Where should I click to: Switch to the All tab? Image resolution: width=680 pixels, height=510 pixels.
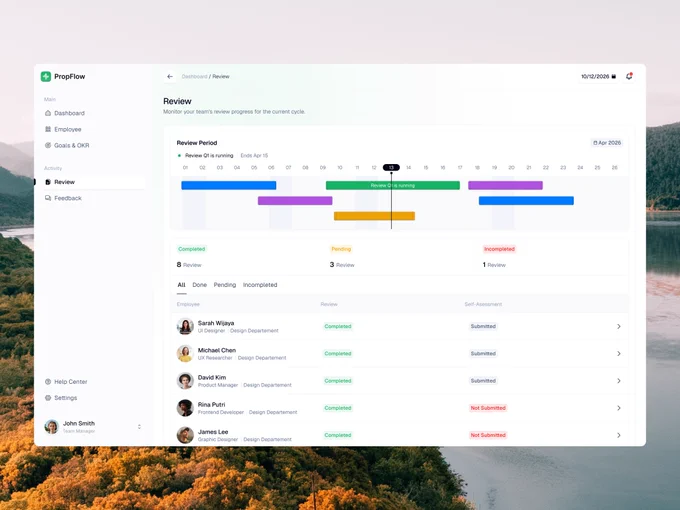click(181, 285)
